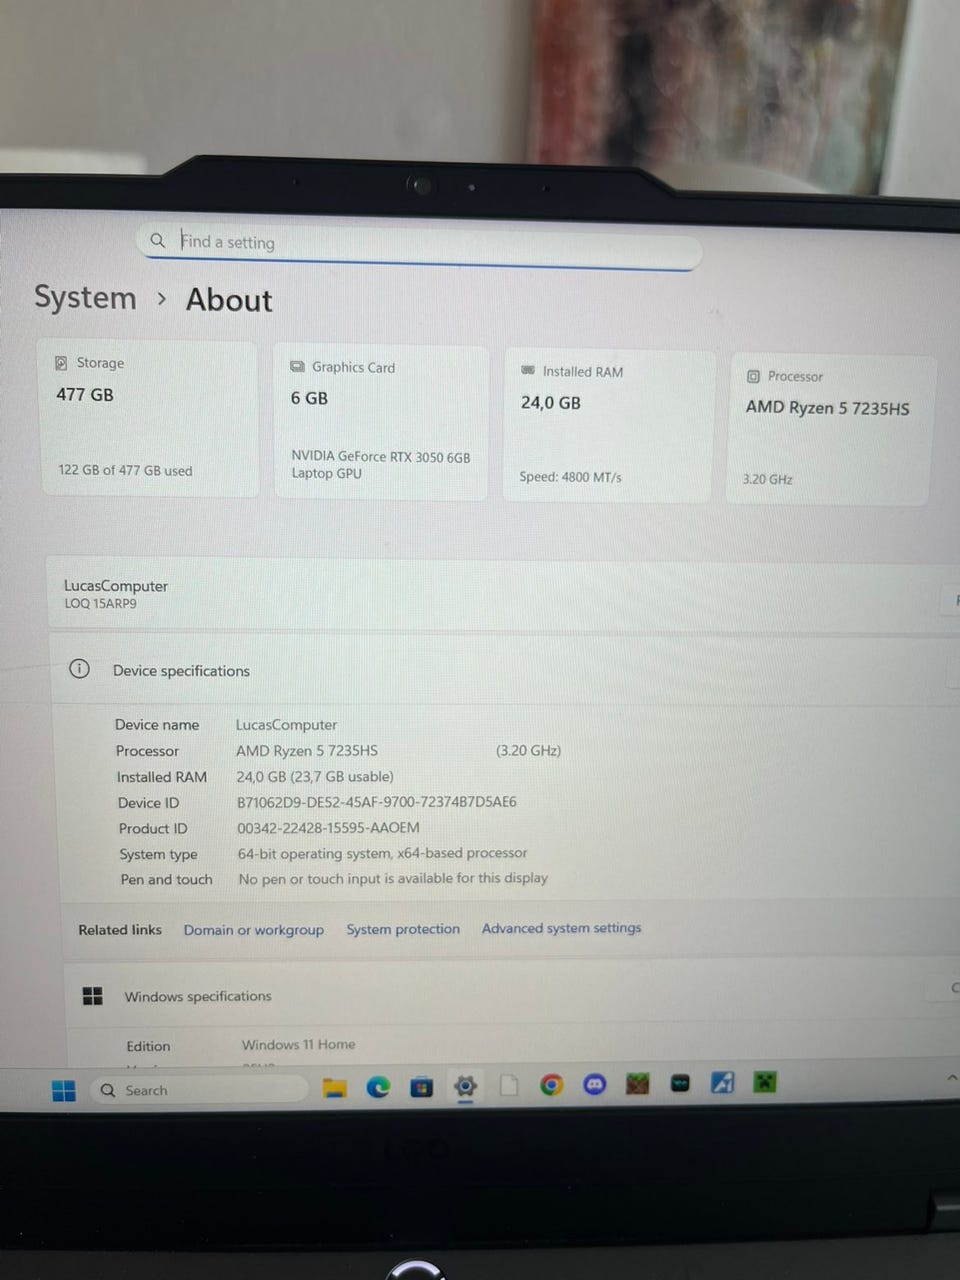Viewport: 960px width, 1280px height.
Task: Click the Processor card icon
Action: [753, 376]
